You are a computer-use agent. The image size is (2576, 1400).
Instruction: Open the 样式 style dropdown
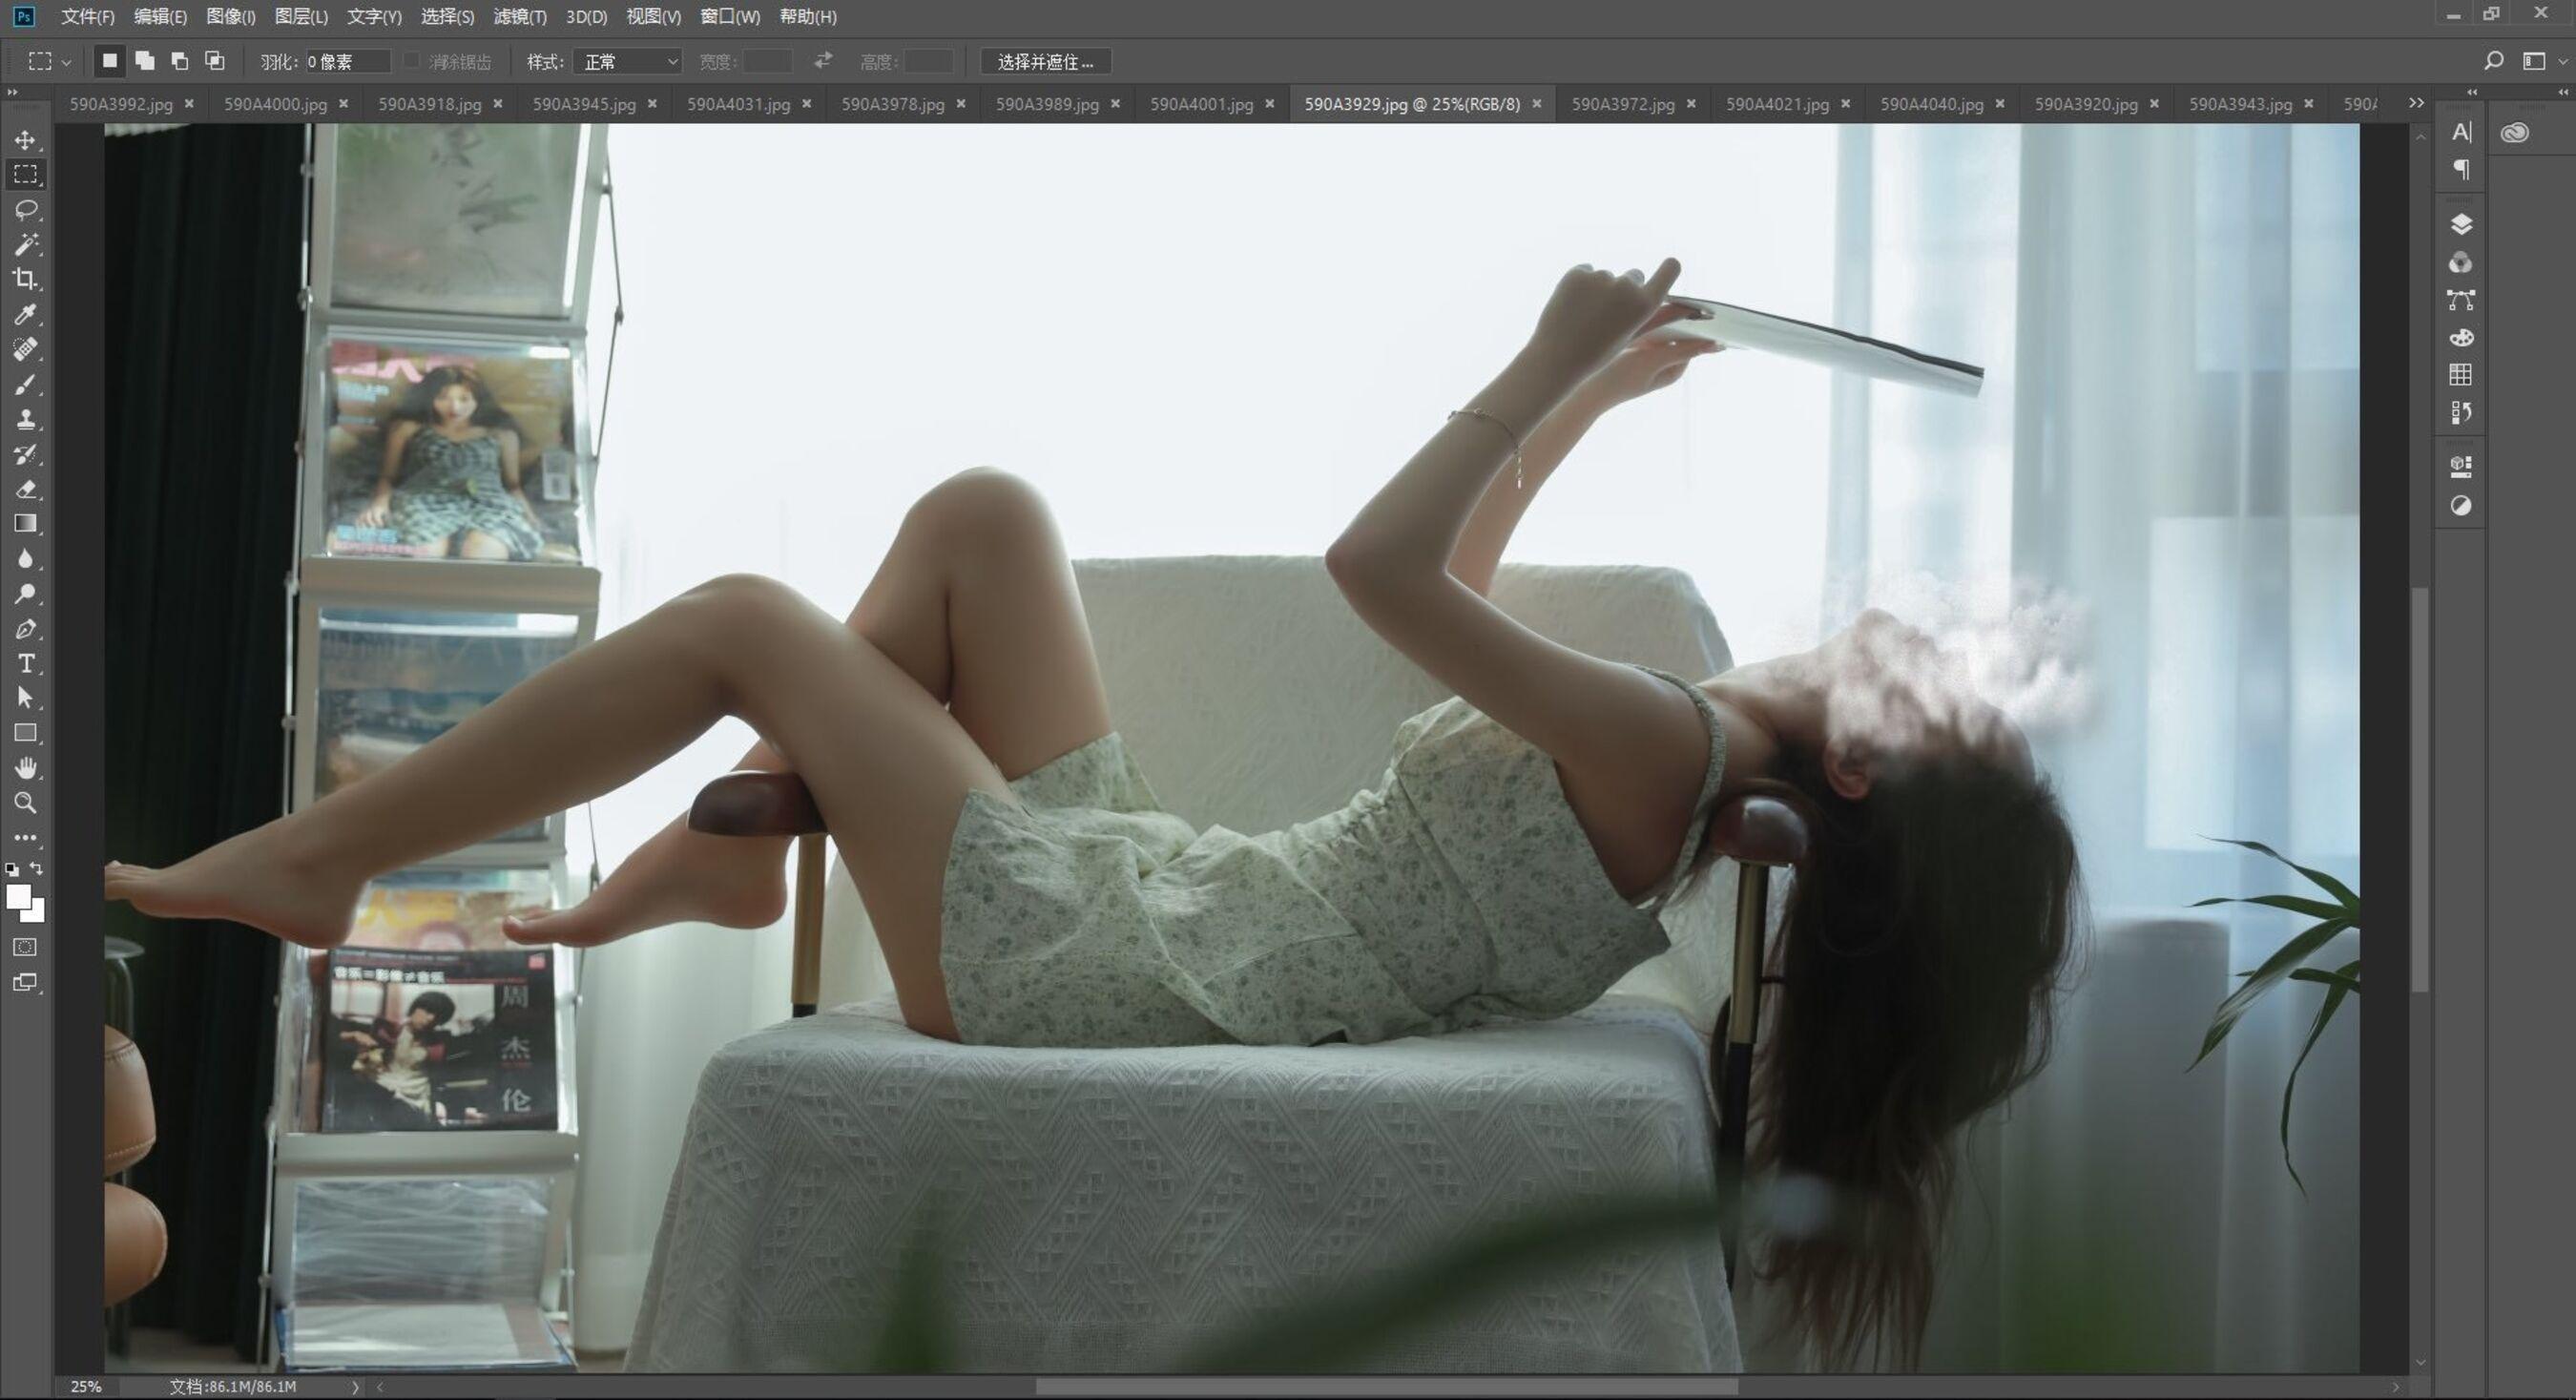[x=628, y=62]
